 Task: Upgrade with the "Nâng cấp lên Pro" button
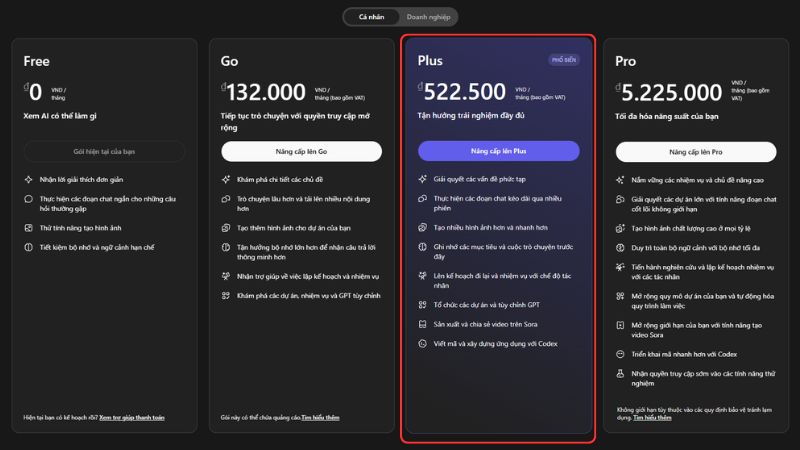696,151
